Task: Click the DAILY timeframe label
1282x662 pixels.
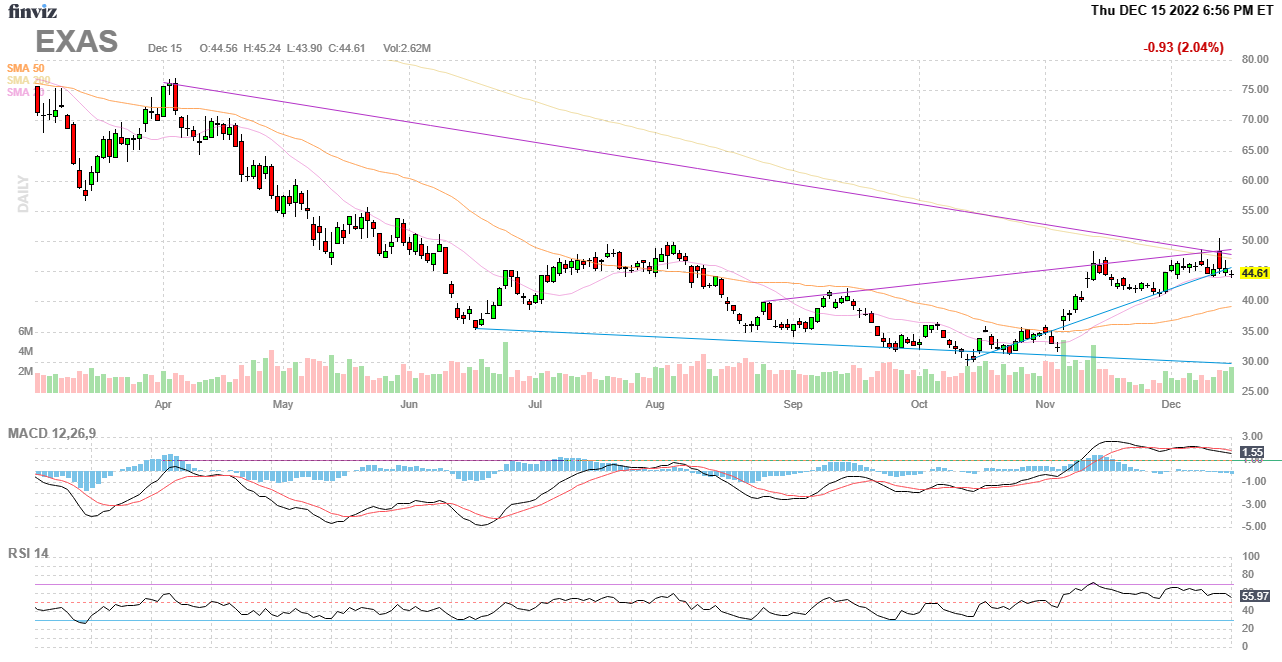Action: point(23,194)
